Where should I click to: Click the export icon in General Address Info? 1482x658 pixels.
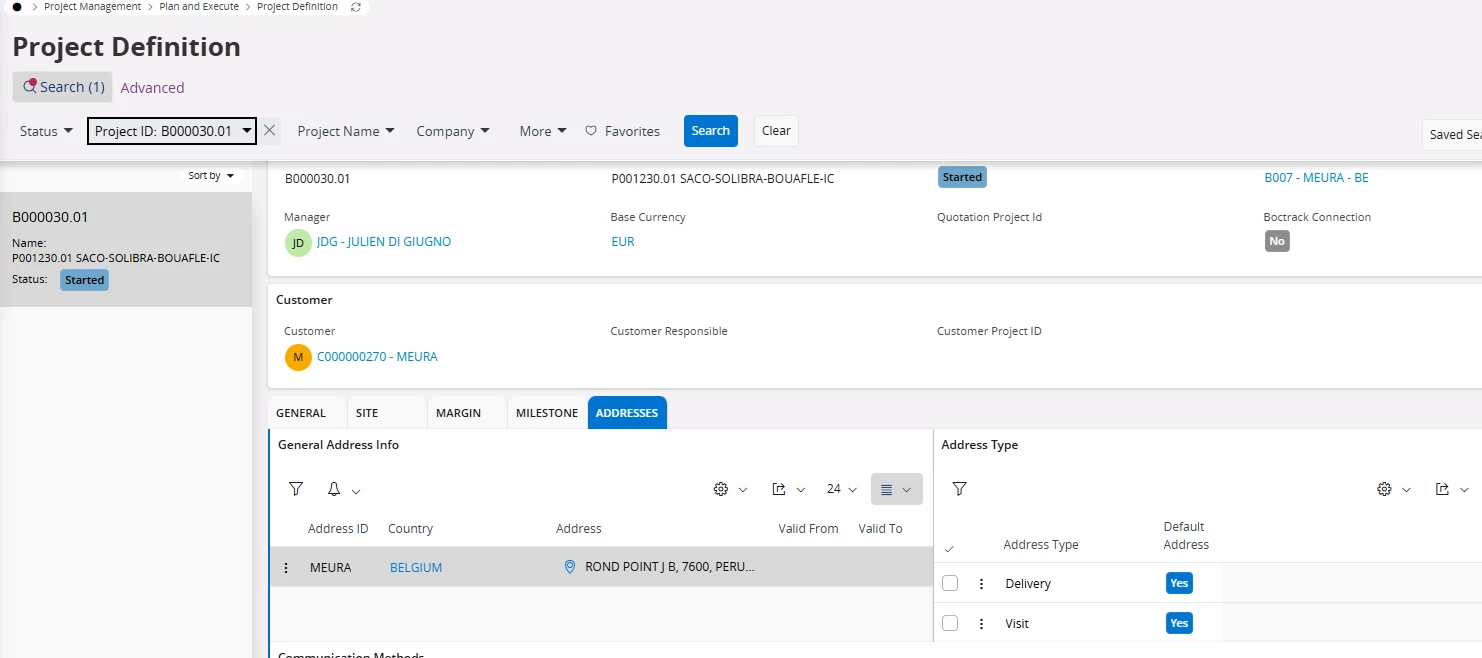(779, 489)
